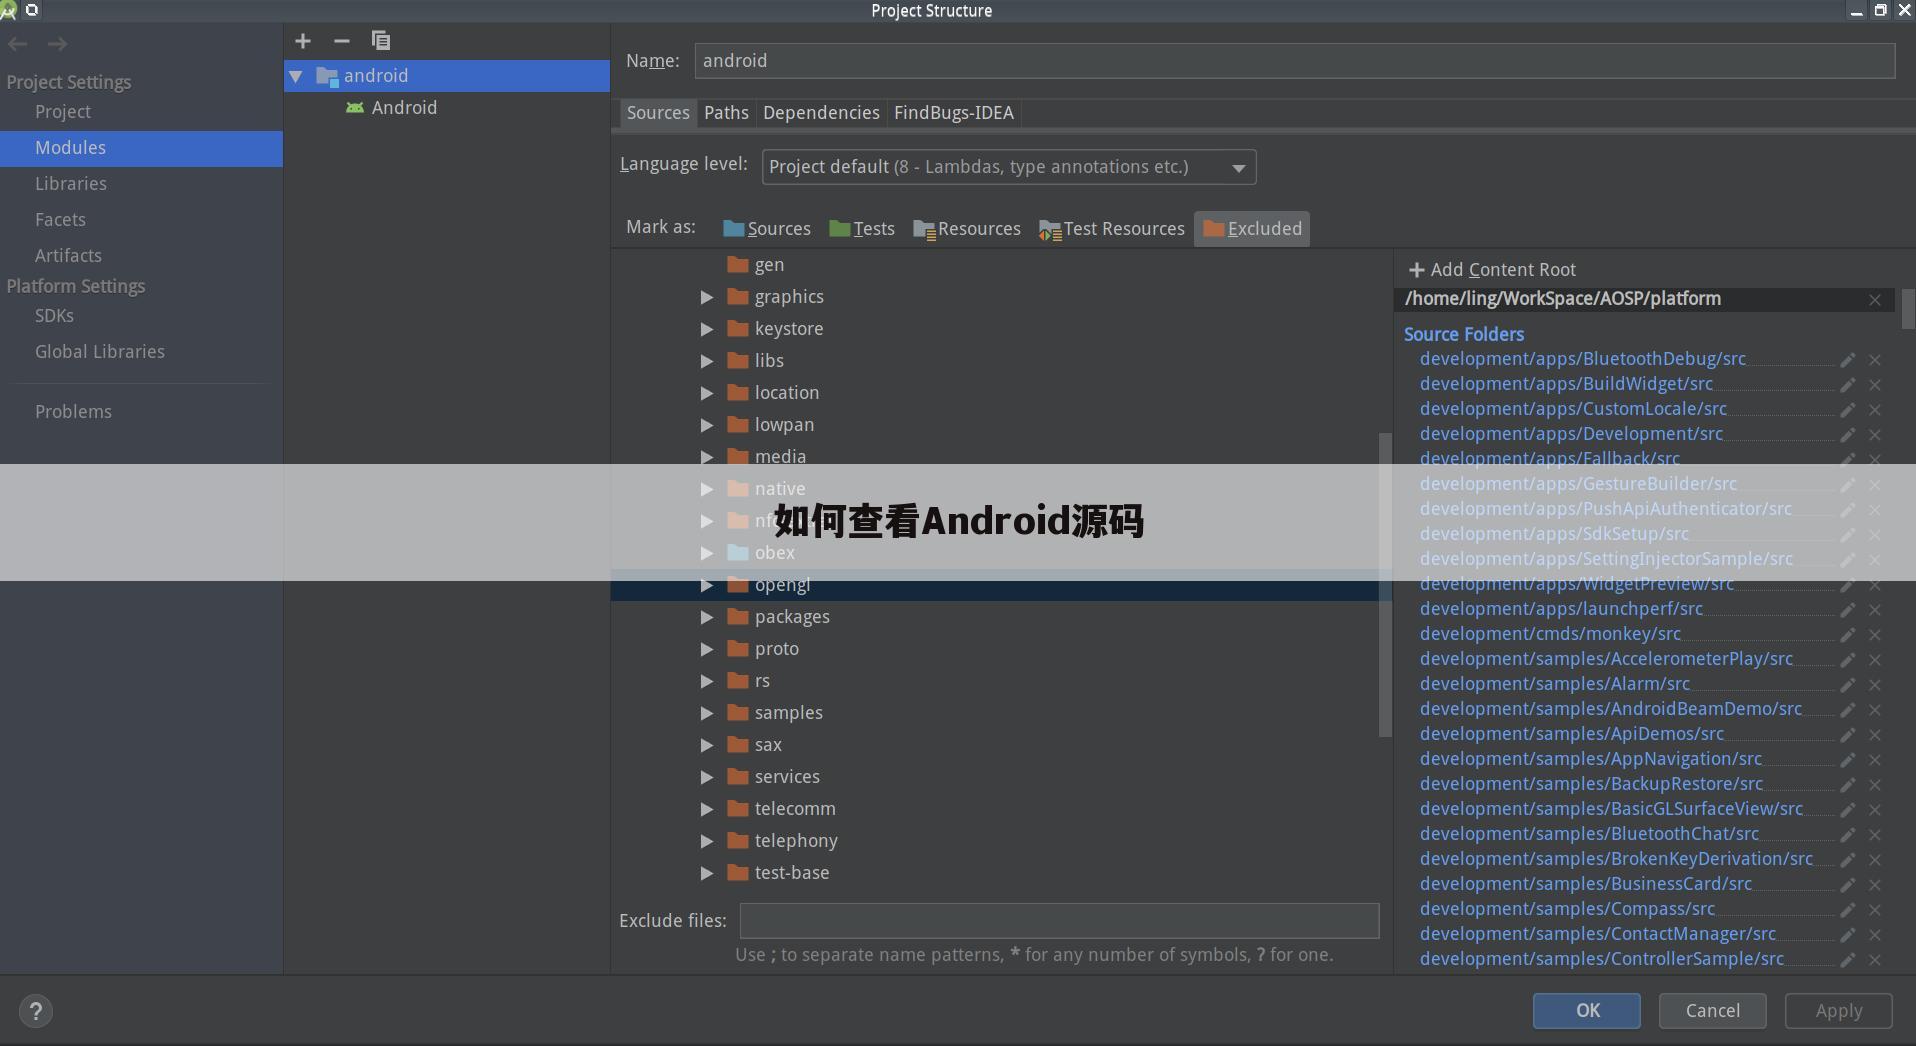Click the module Name input field
The height and width of the screenshot is (1046, 1916).
point(1295,61)
